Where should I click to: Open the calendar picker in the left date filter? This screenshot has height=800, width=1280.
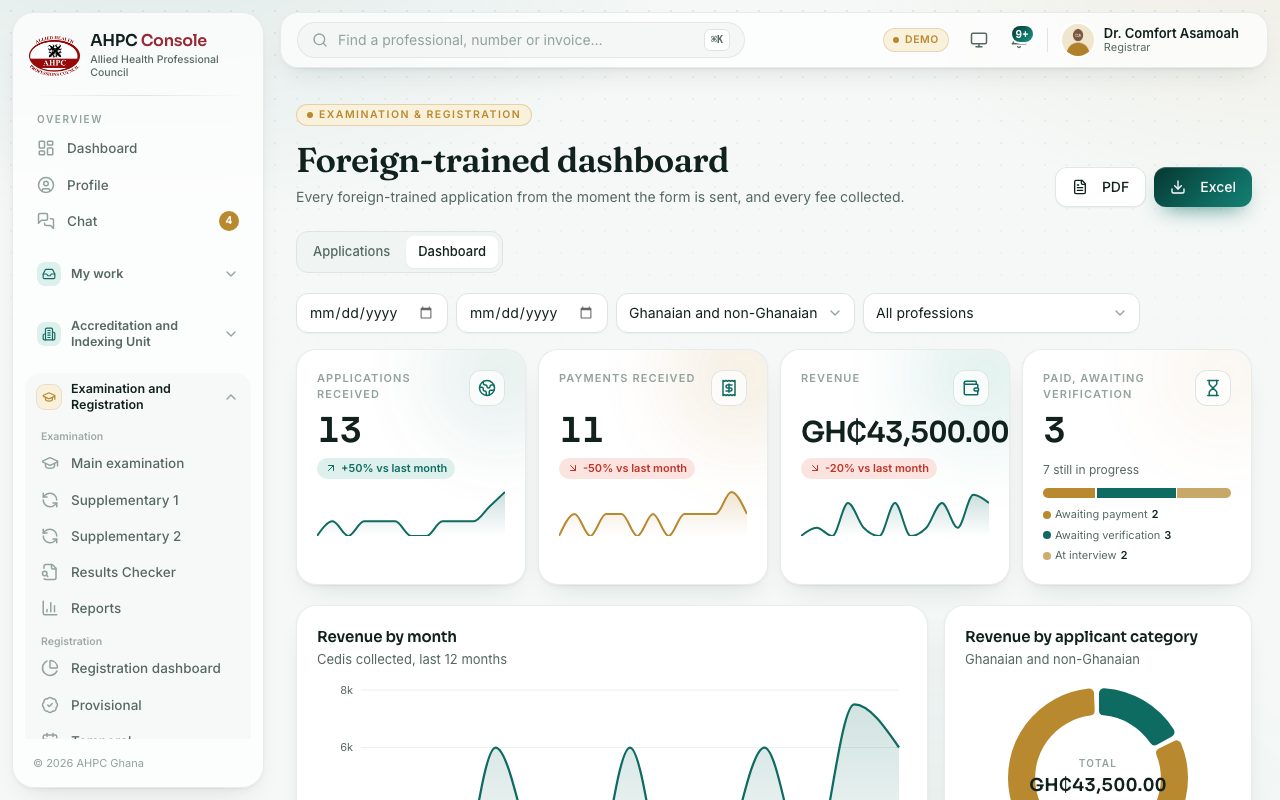pos(426,313)
